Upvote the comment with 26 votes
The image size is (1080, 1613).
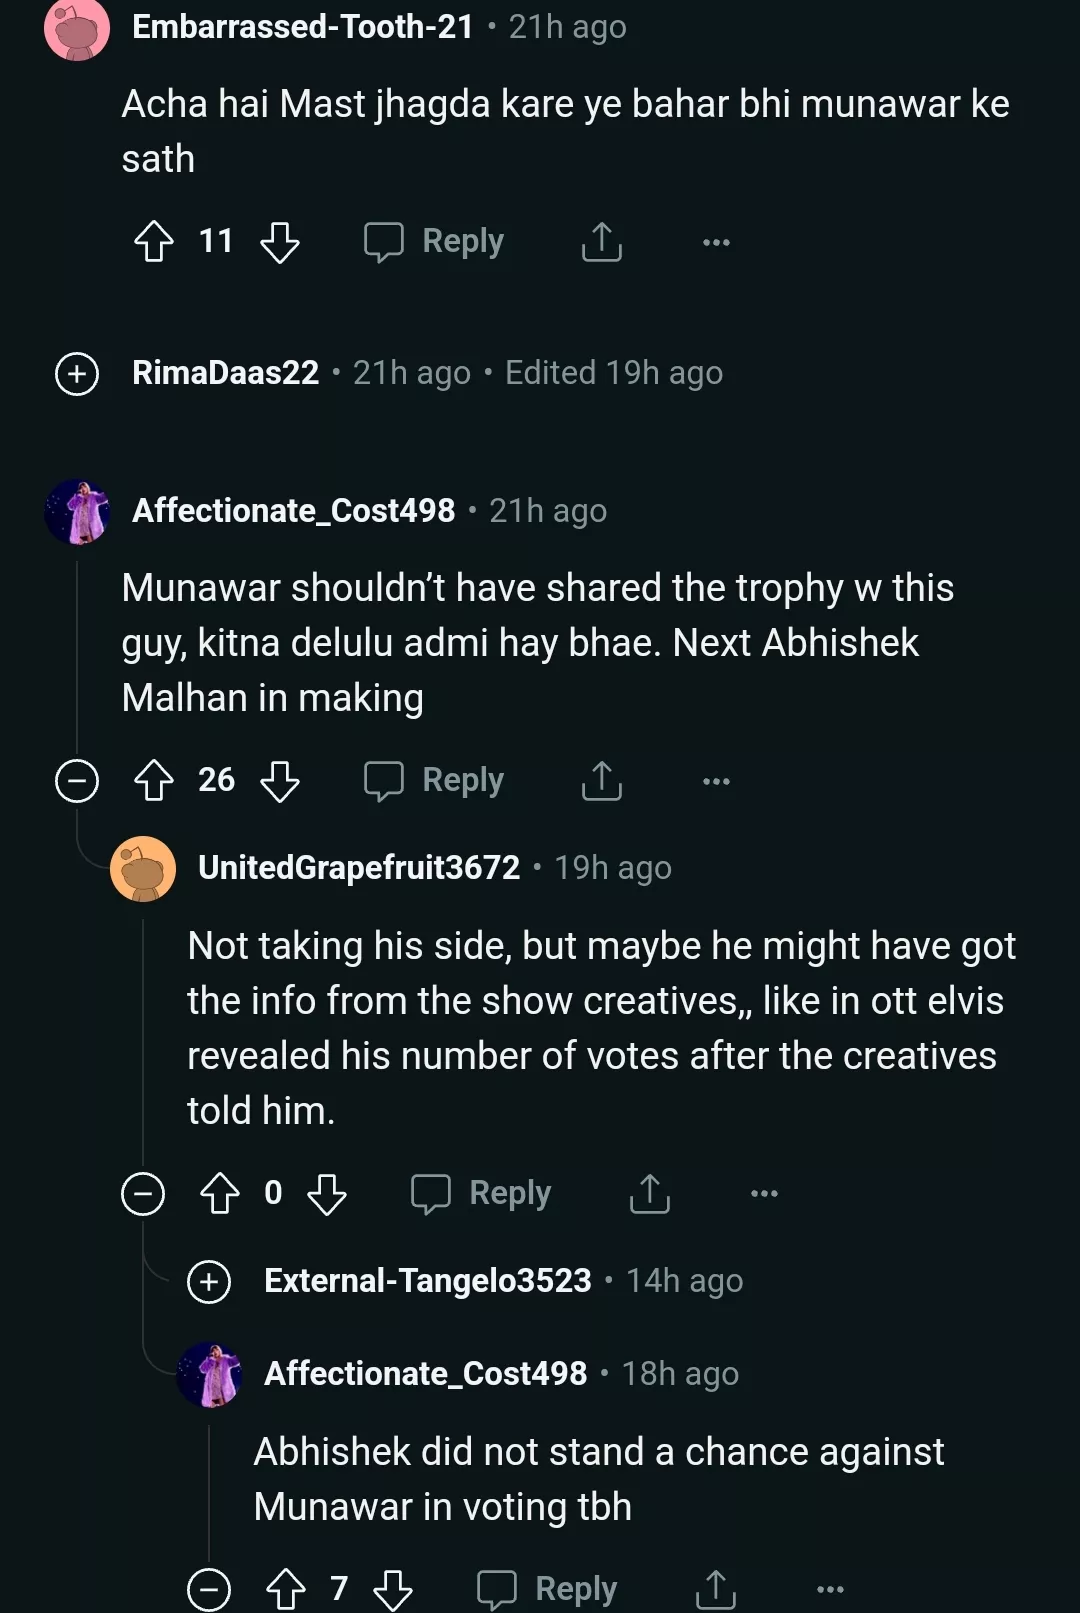click(154, 781)
